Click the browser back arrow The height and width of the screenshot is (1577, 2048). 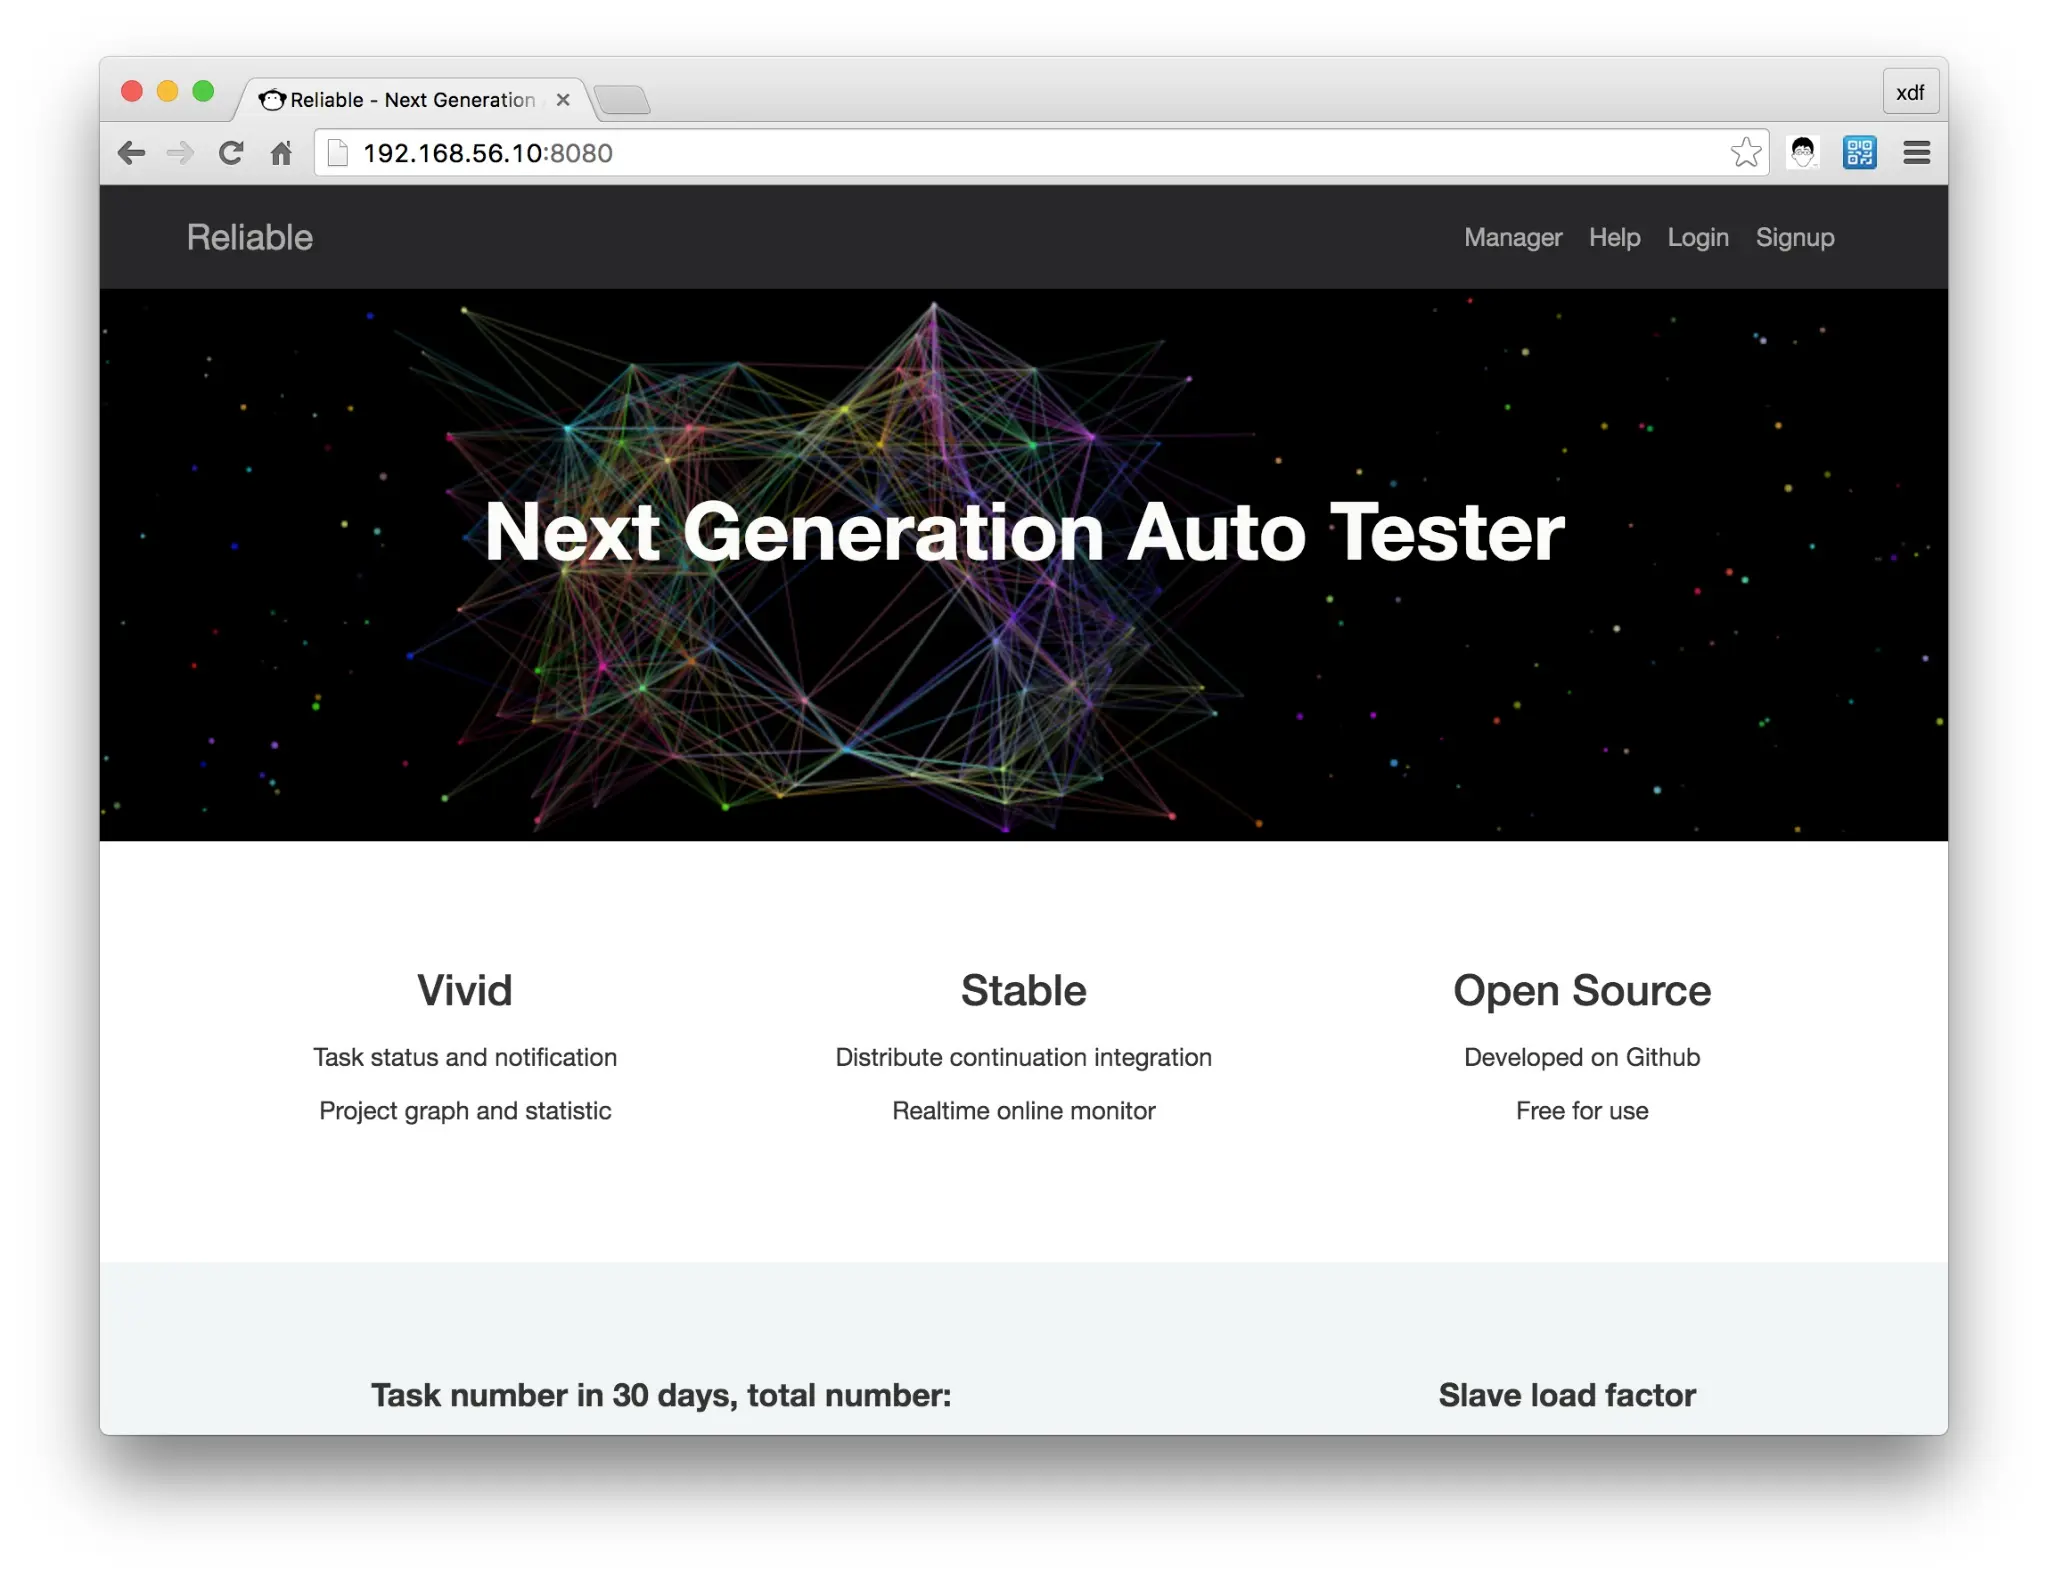click(x=131, y=153)
